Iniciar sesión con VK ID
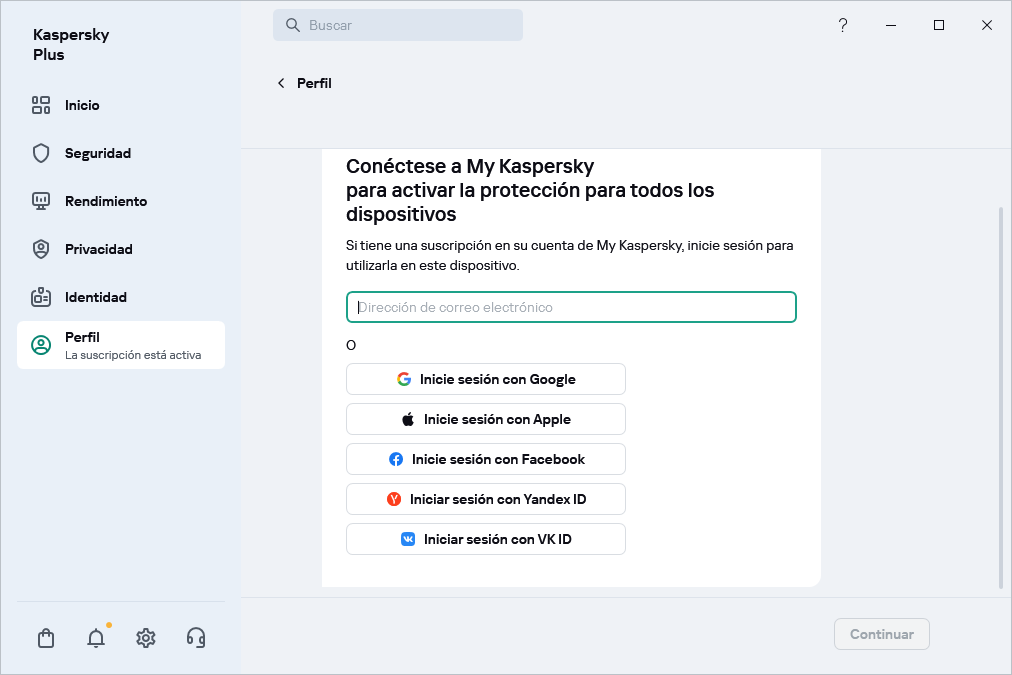This screenshot has width=1012, height=675. [485, 538]
